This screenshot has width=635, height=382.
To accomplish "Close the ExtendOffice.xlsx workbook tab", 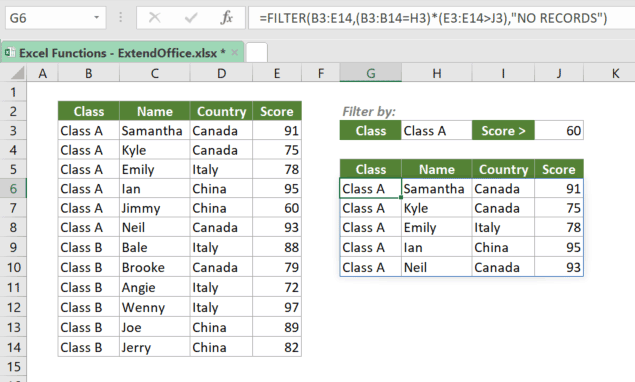I will tap(234, 53).
